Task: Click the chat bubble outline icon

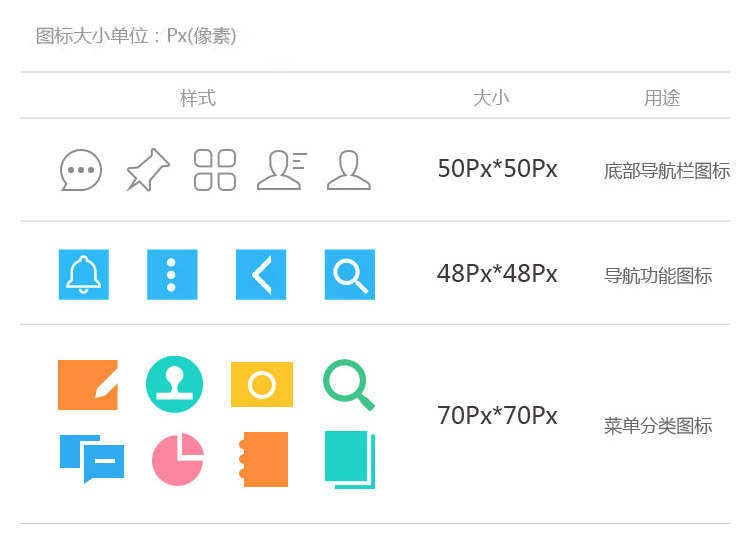Action: pyautogui.click(x=81, y=170)
